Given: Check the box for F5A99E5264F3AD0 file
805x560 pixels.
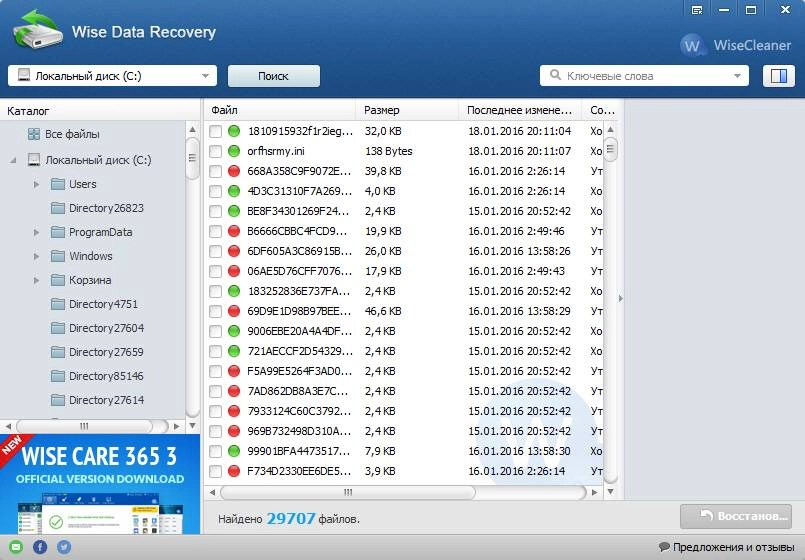Looking at the screenshot, I should point(216,372).
